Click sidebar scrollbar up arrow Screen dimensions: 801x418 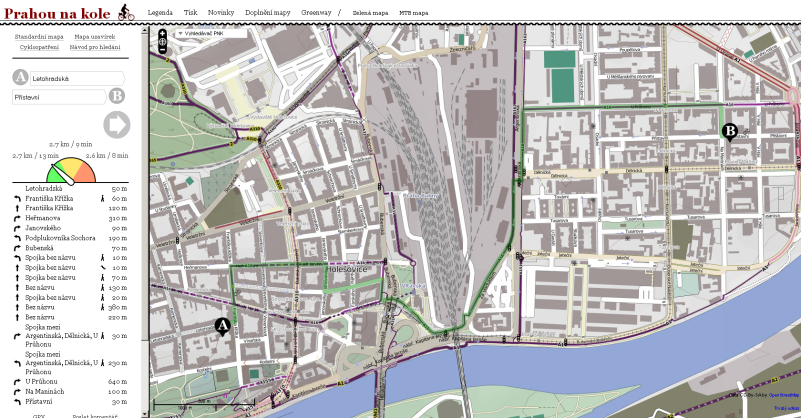[145, 30]
